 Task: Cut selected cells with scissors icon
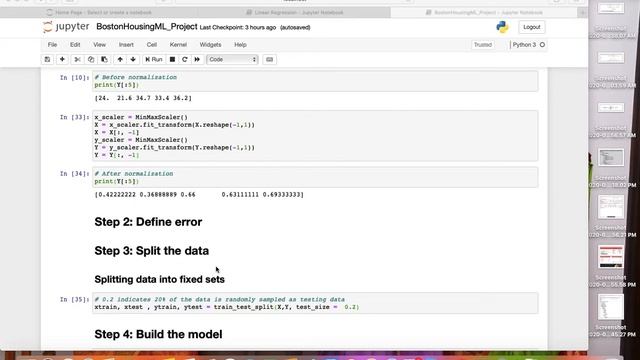pos(77,60)
